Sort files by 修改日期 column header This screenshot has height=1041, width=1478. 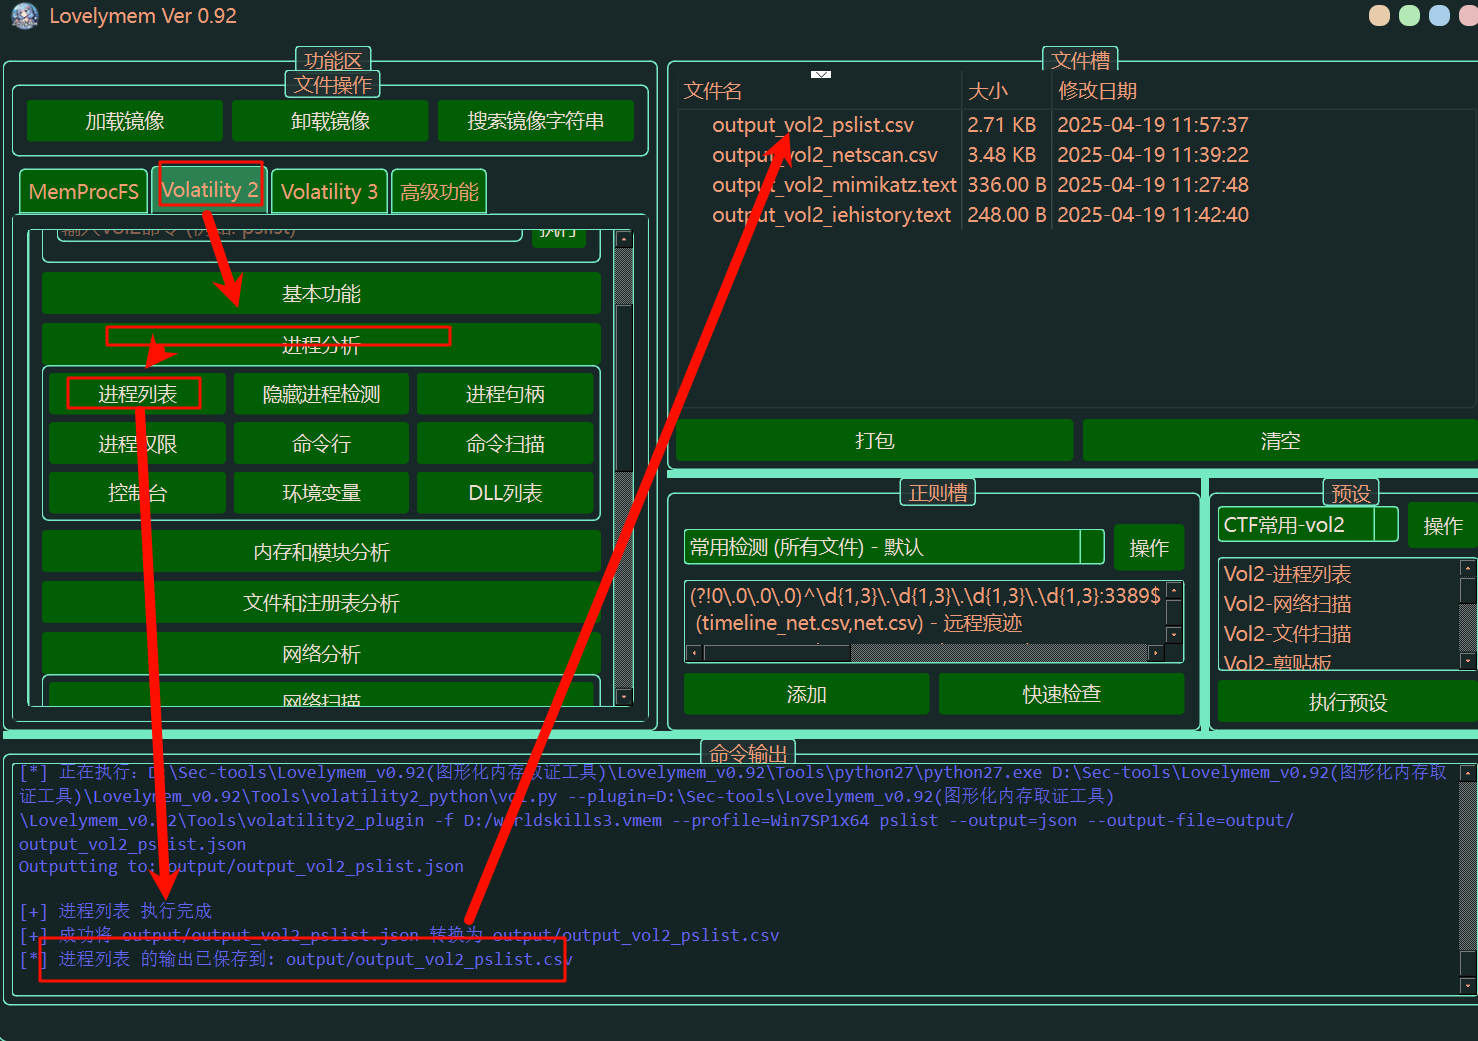pos(1264,91)
